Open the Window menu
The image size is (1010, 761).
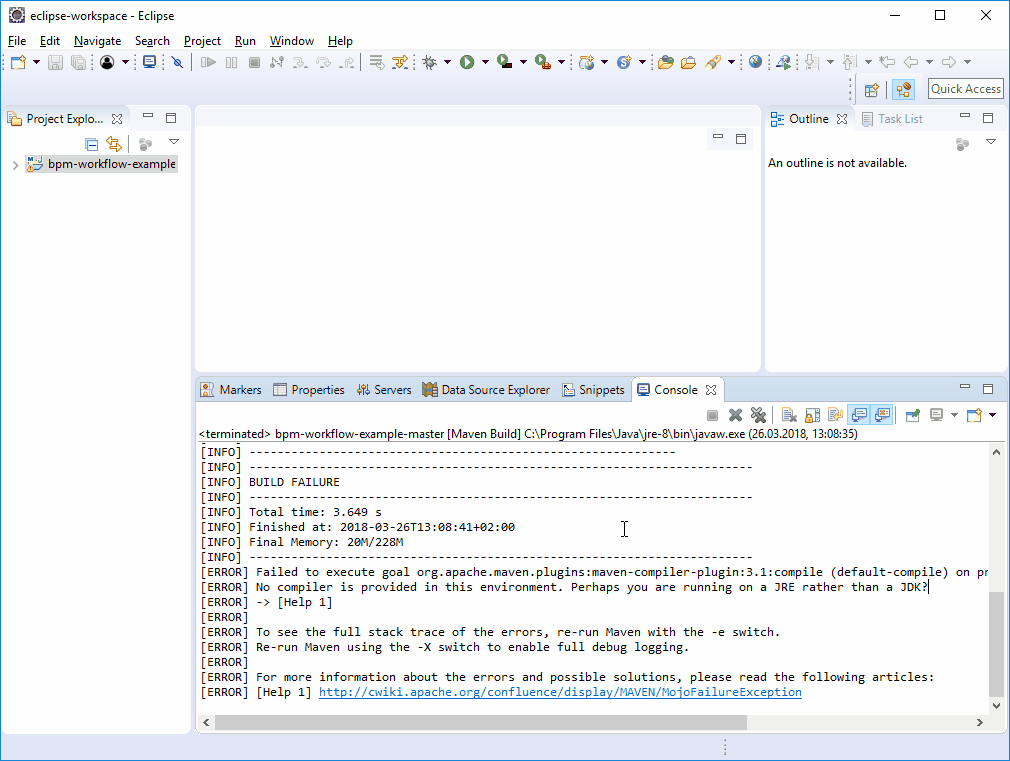292,41
